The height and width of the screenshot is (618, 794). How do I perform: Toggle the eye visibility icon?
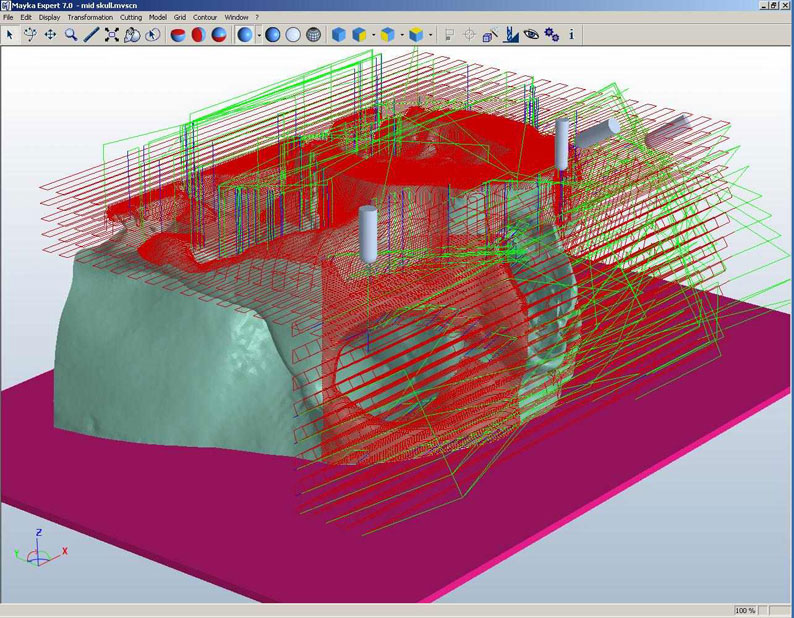coord(531,35)
